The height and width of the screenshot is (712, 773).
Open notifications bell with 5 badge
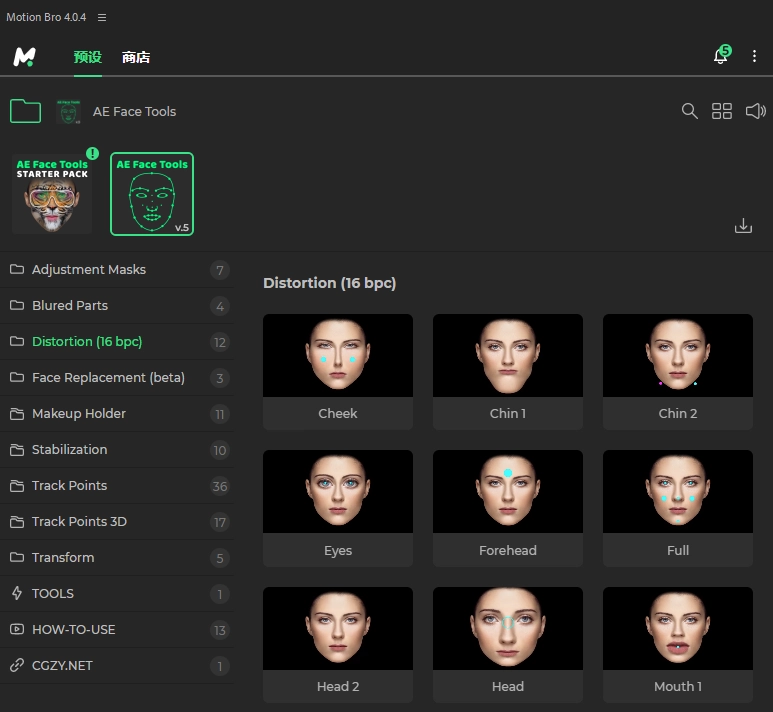click(x=722, y=55)
